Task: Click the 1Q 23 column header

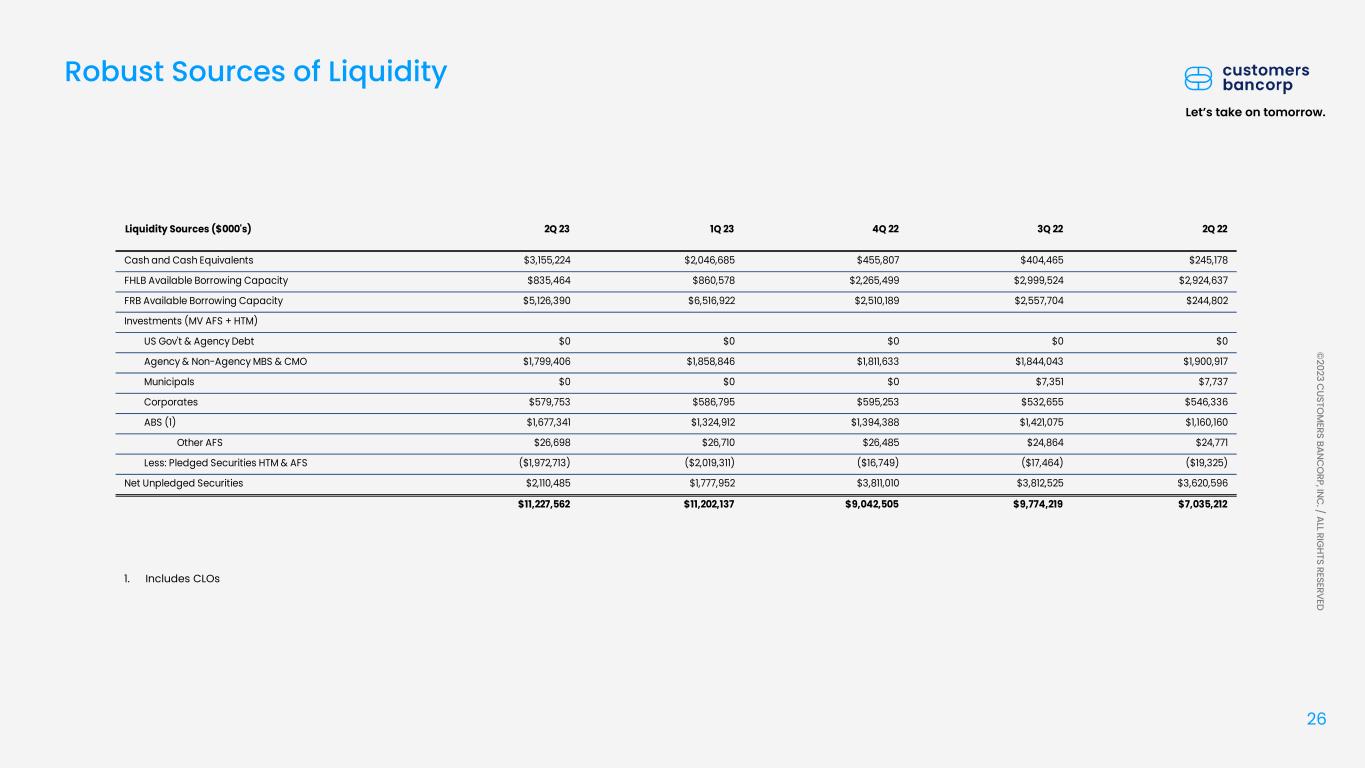Action: (x=722, y=228)
